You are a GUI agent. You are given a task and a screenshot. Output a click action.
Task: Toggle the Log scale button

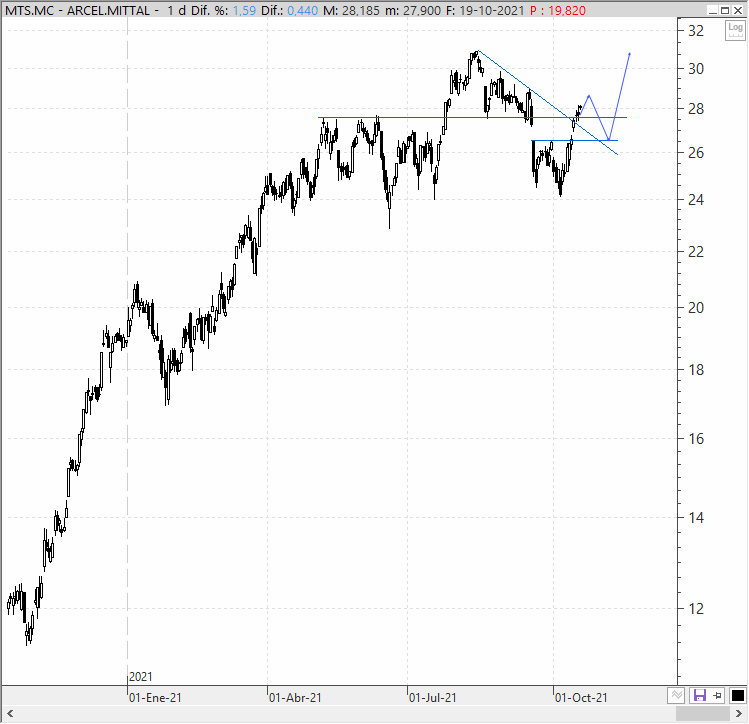[735, 31]
